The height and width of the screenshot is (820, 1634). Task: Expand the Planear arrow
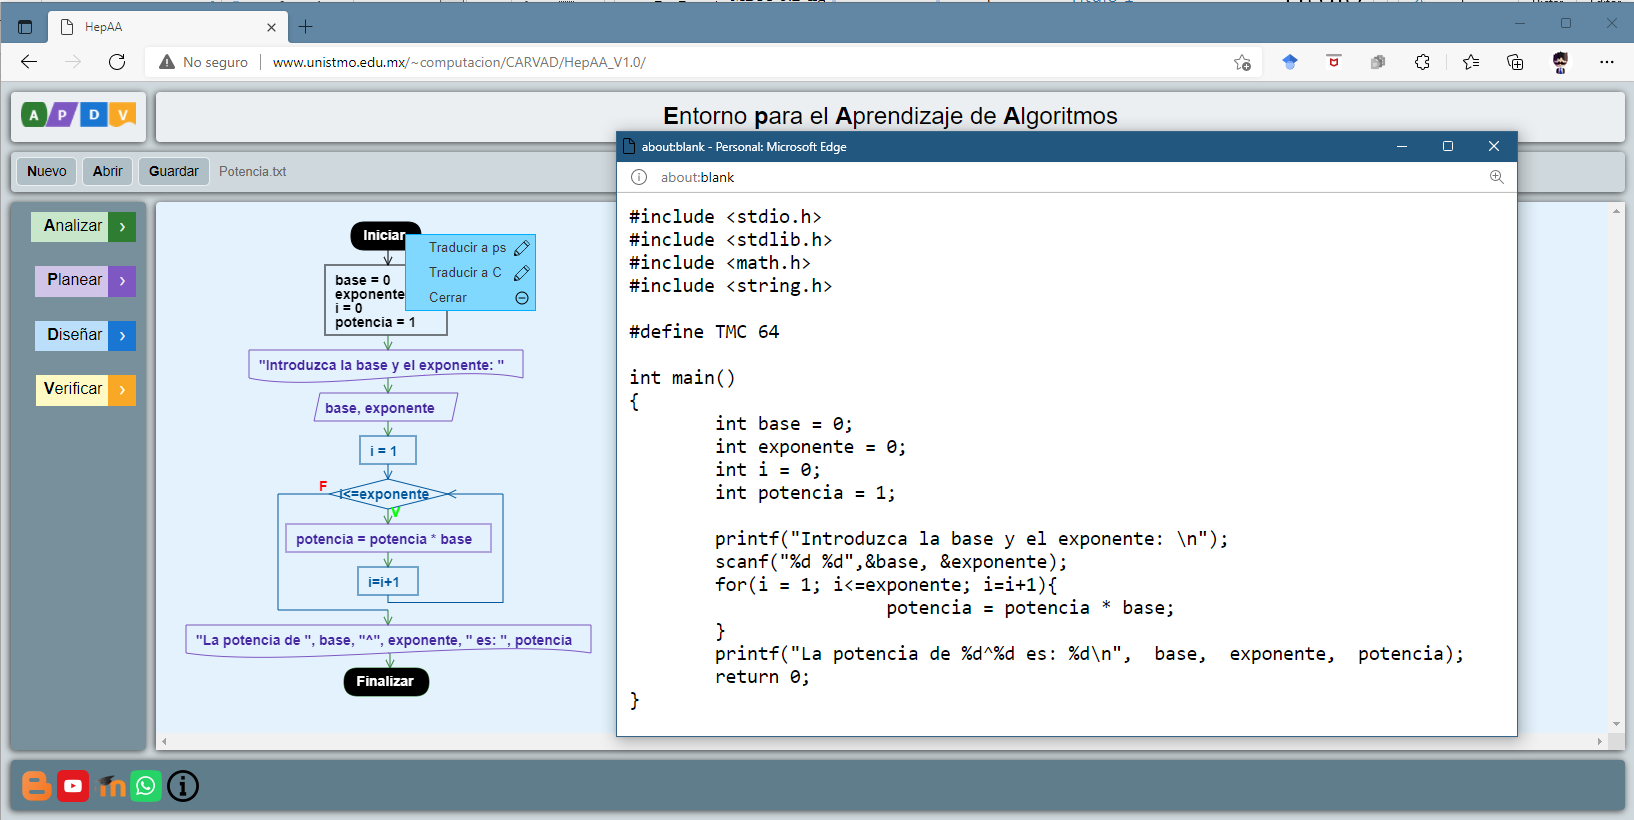[x=122, y=281]
